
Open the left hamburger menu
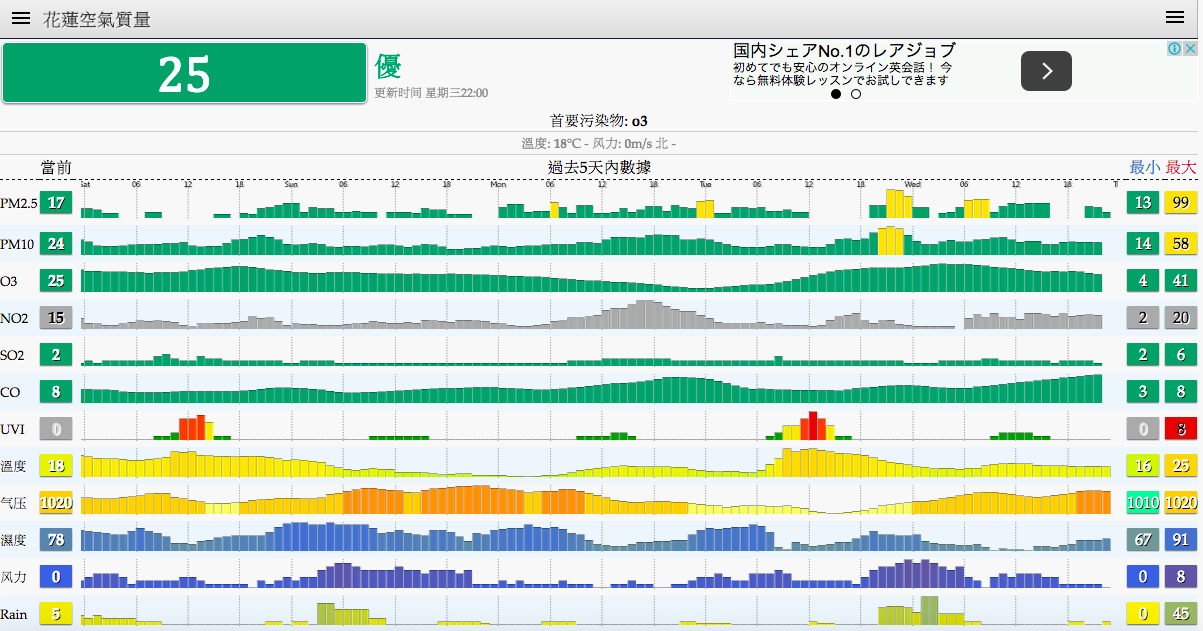coord(21,19)
